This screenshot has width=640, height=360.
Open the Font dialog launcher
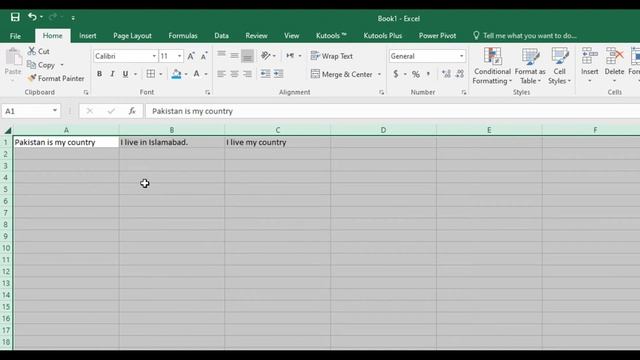click(x=208, y=93)
